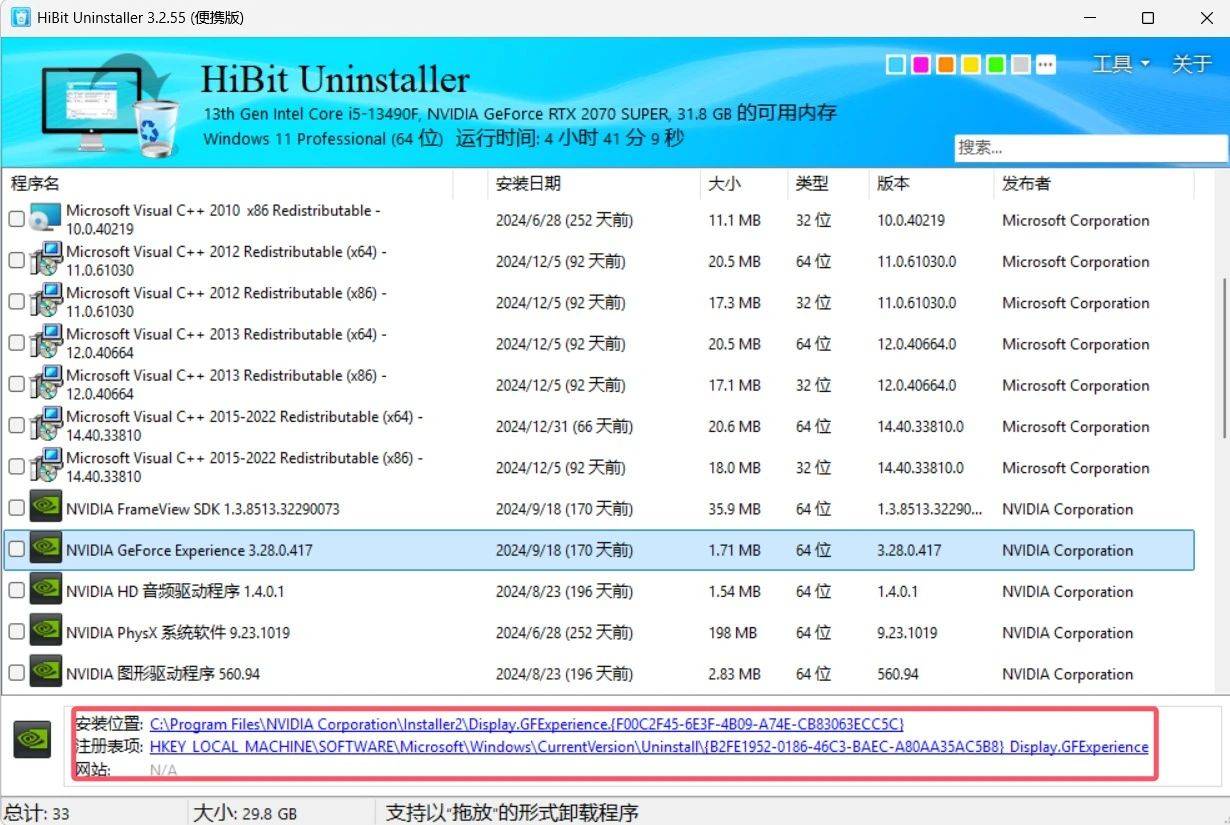1230x825 pixels.
Task: Click into the 搜索... search box
Action: [x=1090, y=147]
